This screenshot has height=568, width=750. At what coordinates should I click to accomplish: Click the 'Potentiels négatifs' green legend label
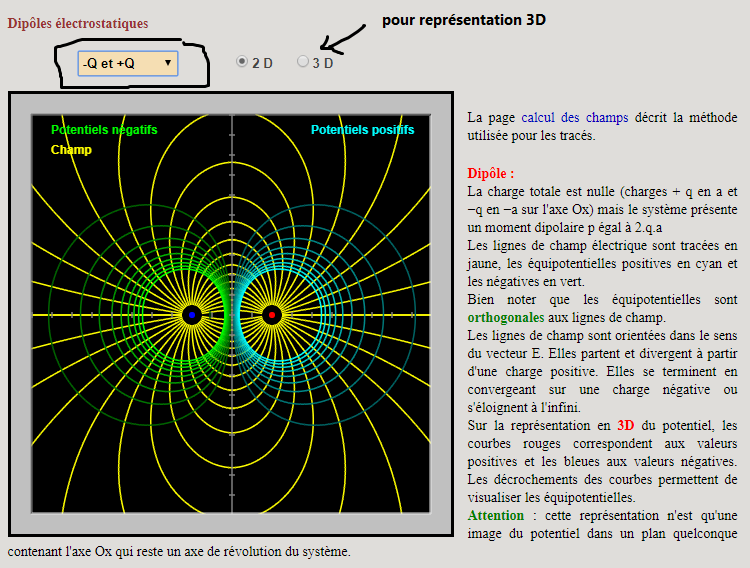pos(104,130)
